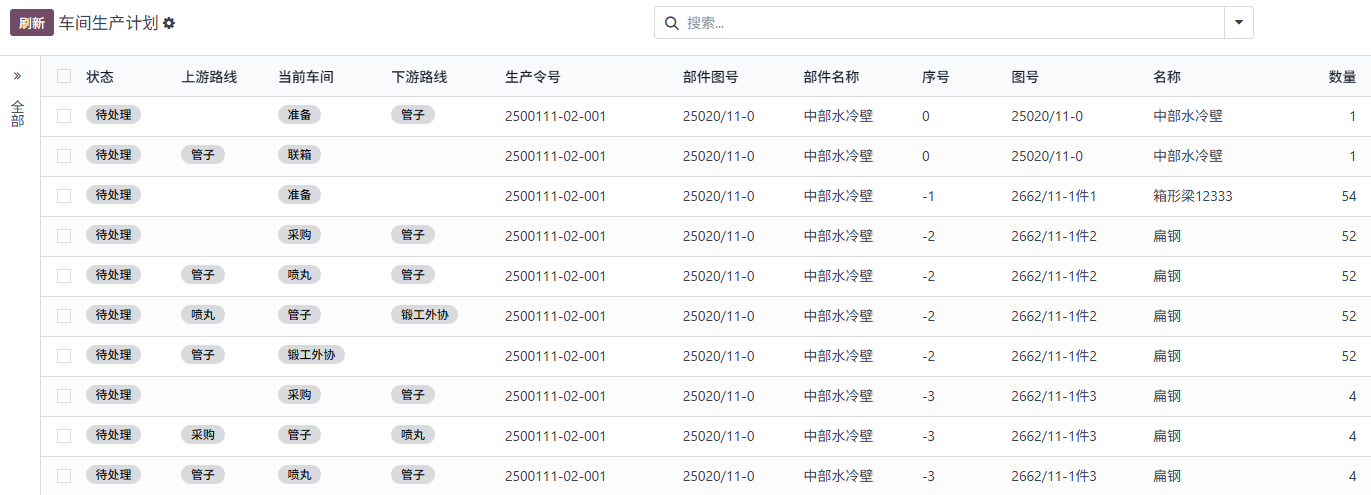This screenshot has height=495, width=1371.
Task: Click 待处理 status tag in first row
Action: [x=113, y=115]
